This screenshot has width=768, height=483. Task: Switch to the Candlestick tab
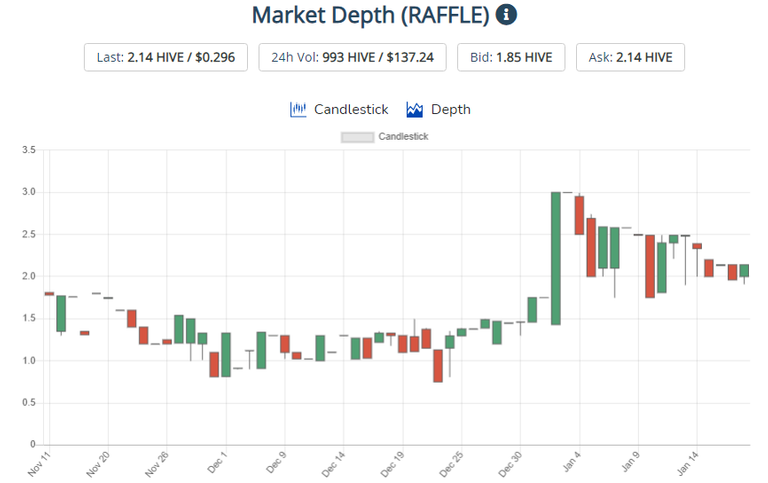click(338, 109)
